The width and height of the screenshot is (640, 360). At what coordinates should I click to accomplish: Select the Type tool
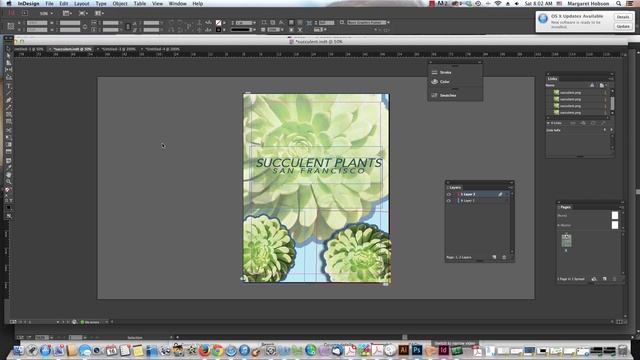(x=9, y=86)
